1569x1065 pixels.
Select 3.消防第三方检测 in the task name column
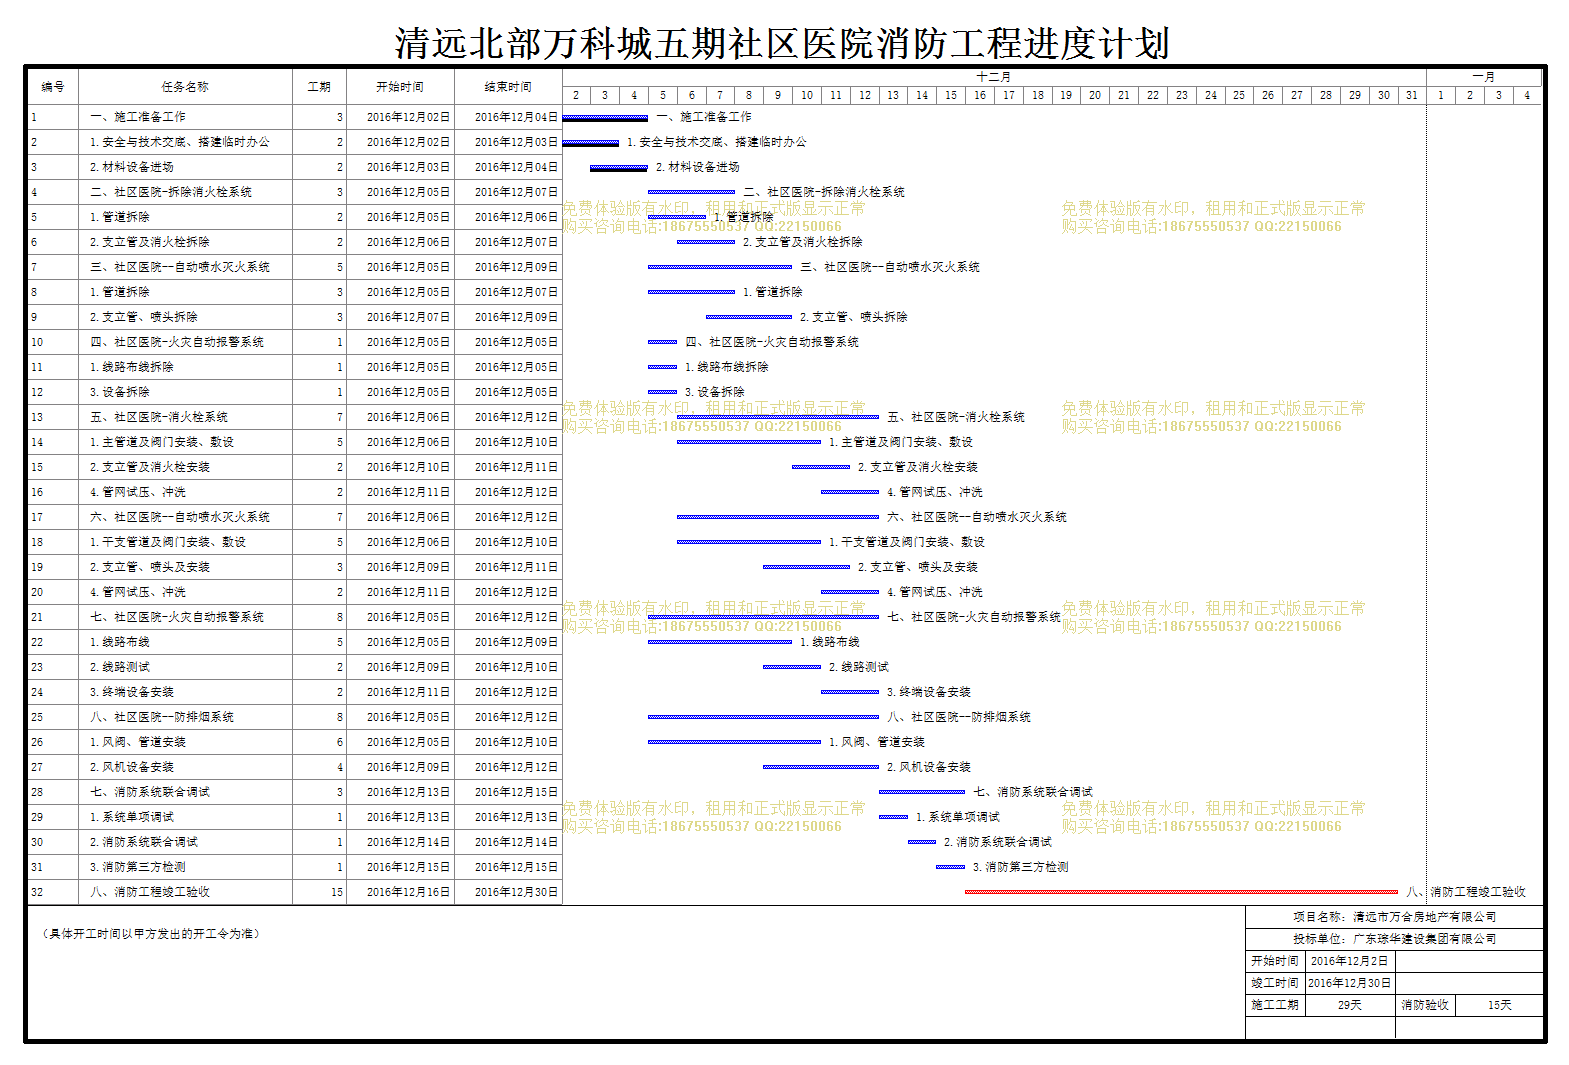coord(138,867)
